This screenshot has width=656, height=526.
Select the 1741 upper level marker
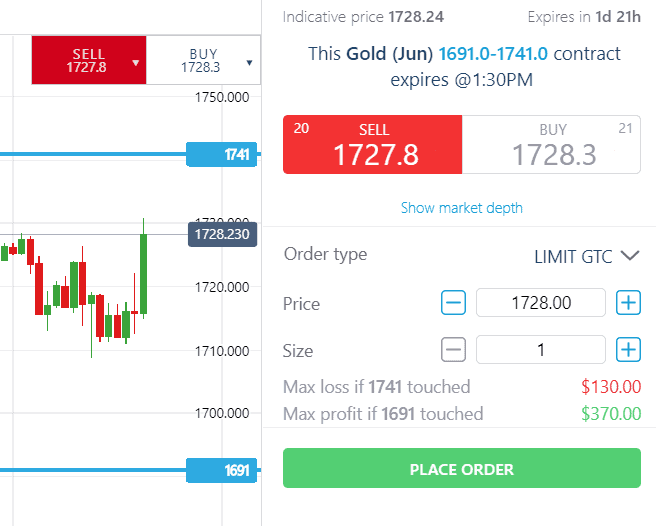[221, 154]
